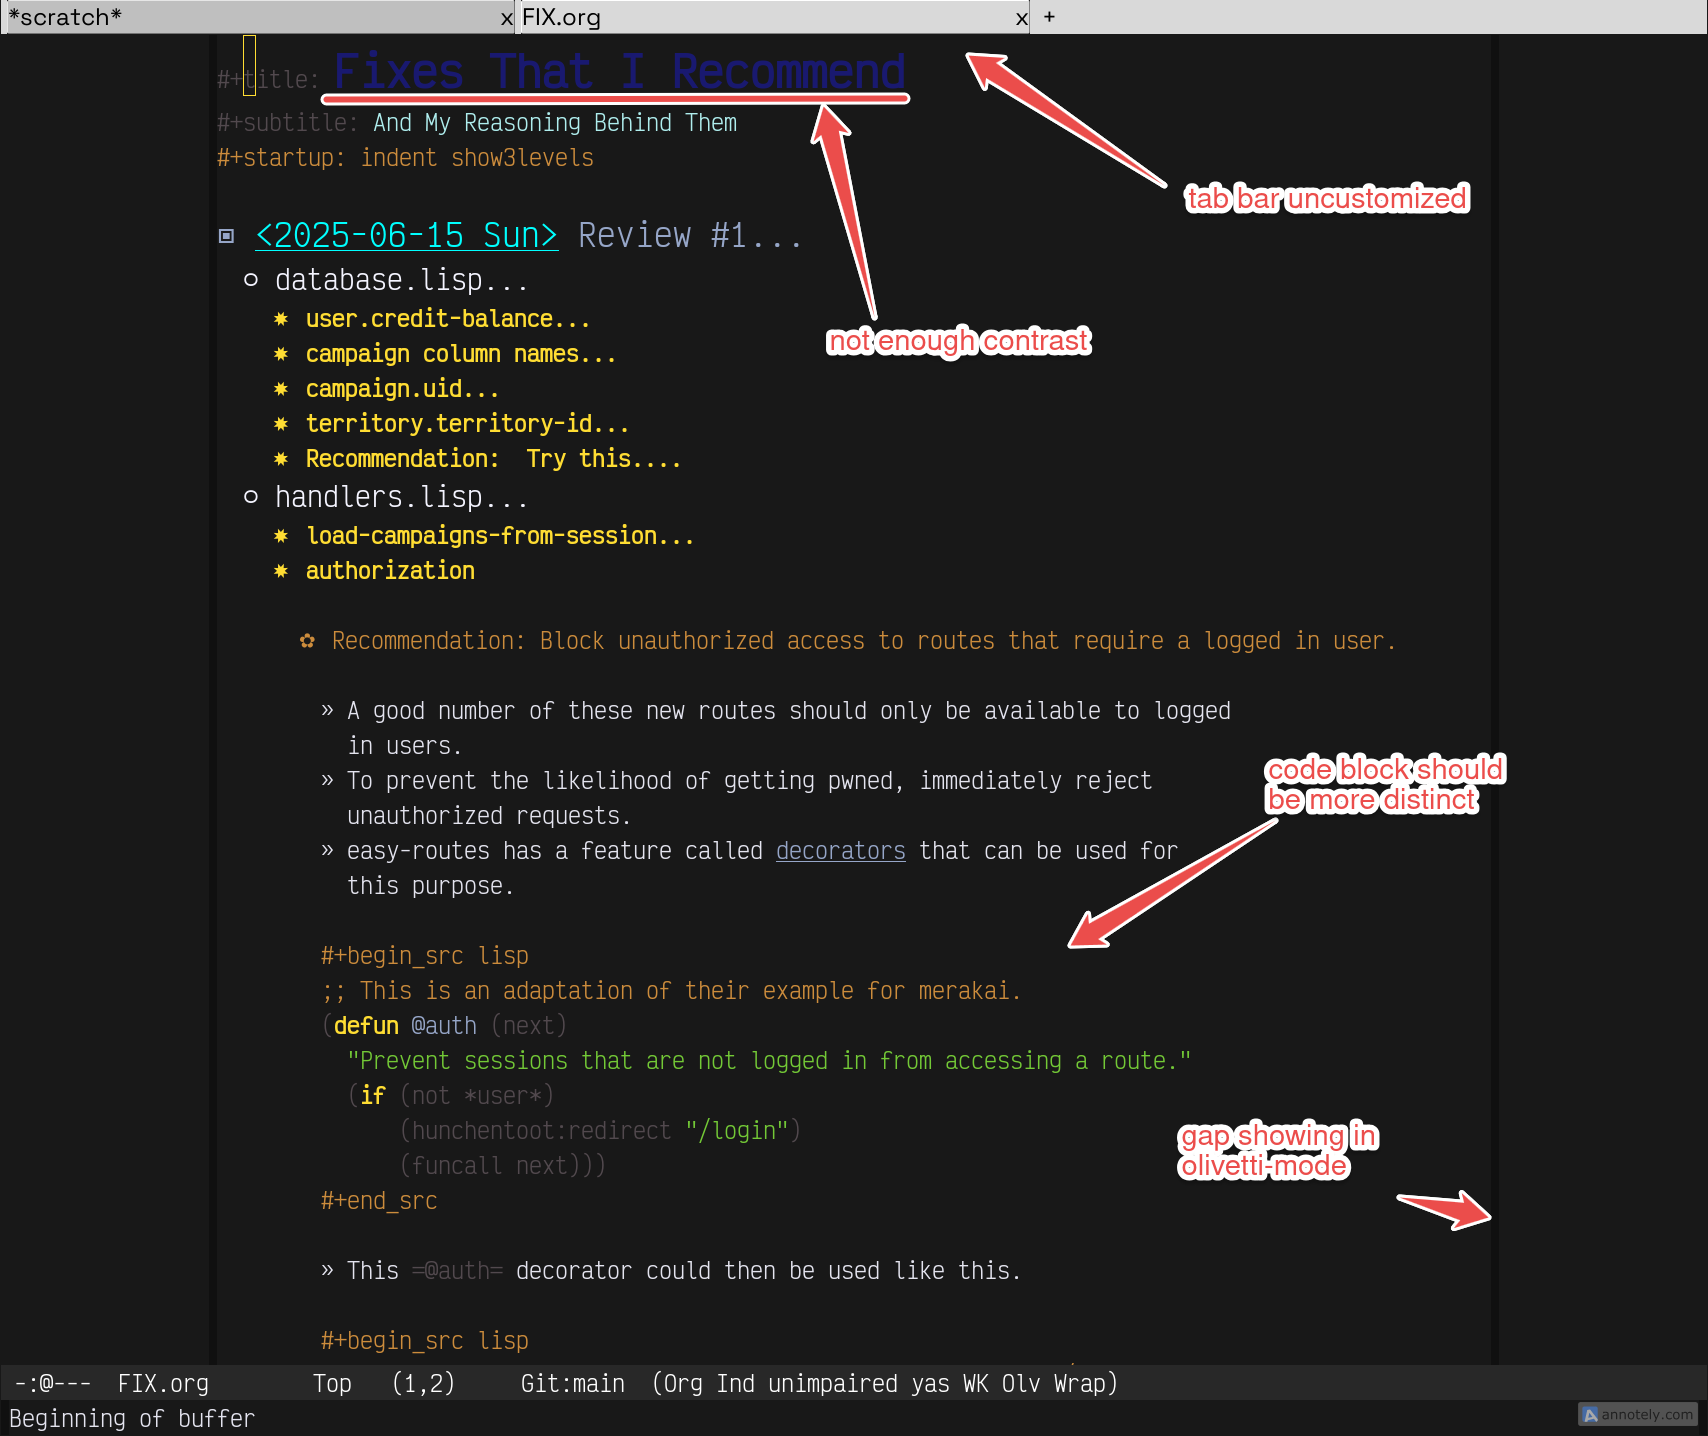Click the yas minor mode indicator
Screen dimensions: 1708x1436
(930, 1384)
